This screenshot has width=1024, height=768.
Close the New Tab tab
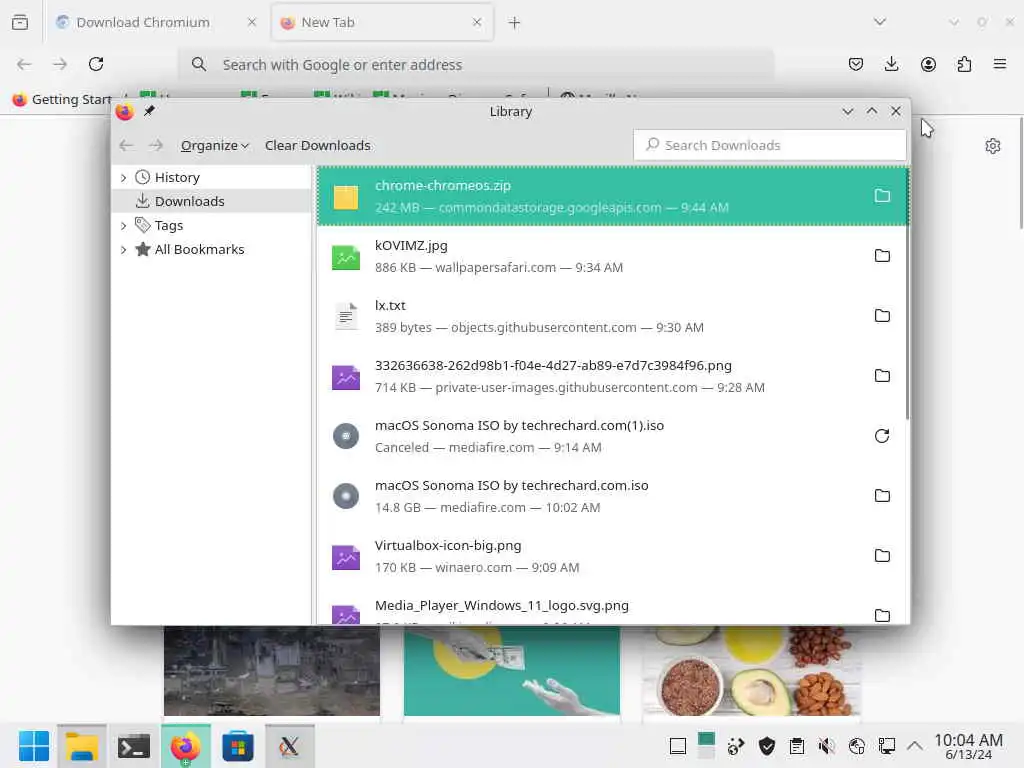click(477, 22)
